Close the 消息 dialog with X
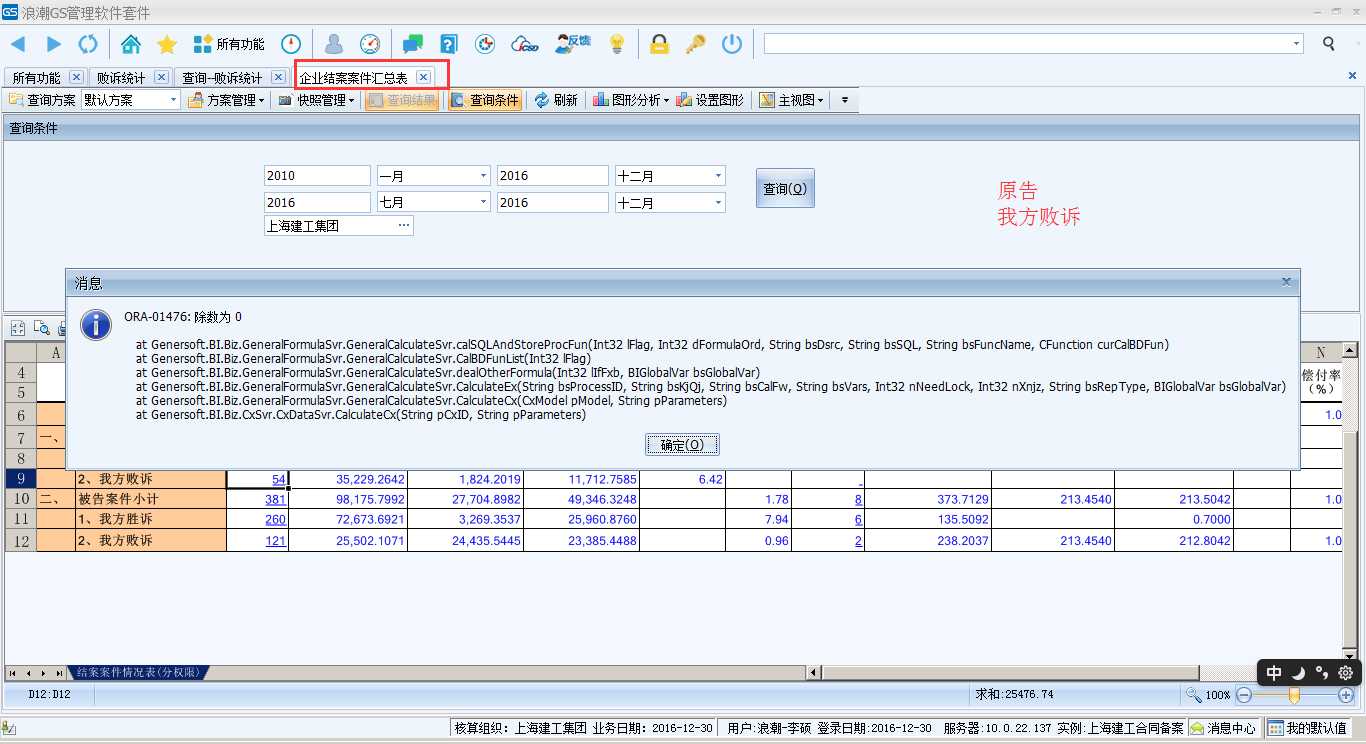 (1286, 282)
